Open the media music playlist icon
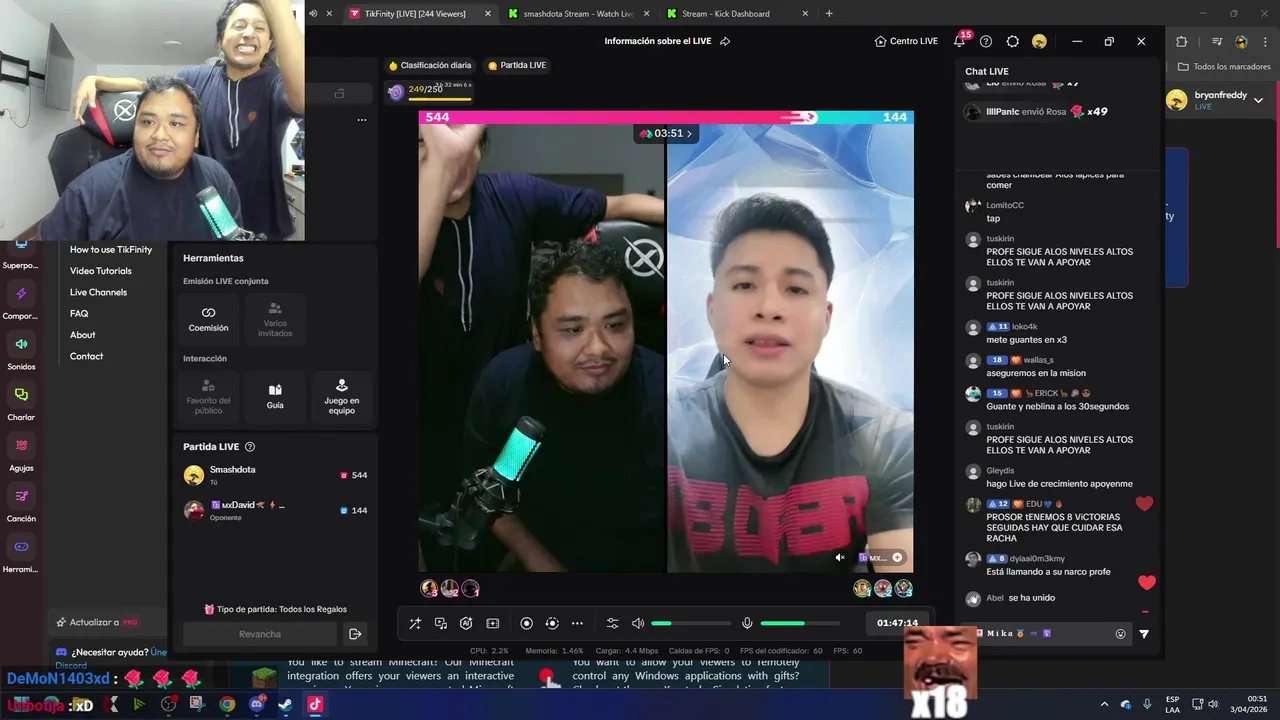Screen dimensions: 1280x720 coord(440,623)
